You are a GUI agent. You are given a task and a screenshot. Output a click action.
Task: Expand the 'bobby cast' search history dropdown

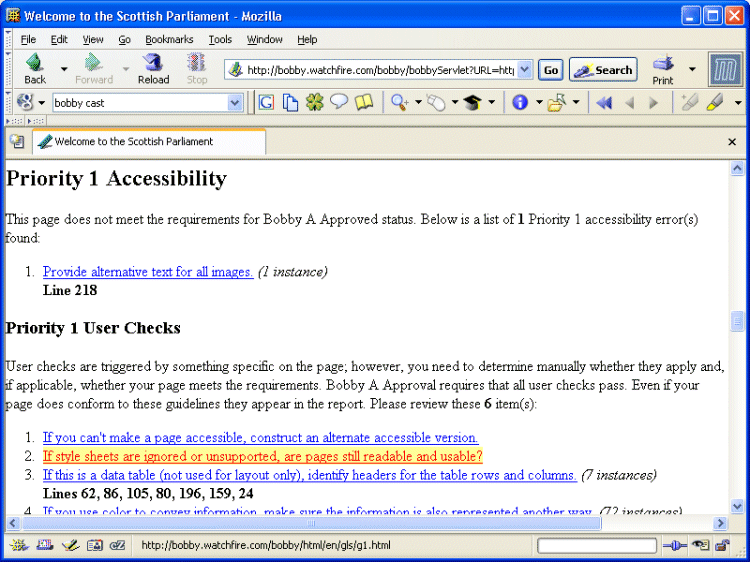pos(235,103)
